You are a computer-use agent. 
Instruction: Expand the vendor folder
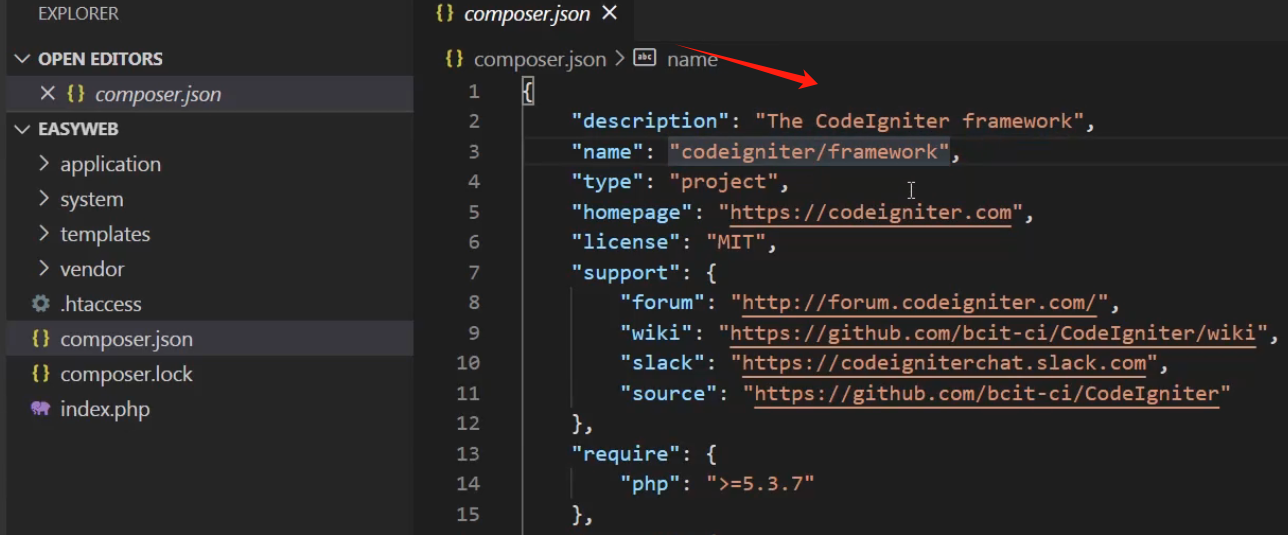pyautogui.click(x=92, y=269)
